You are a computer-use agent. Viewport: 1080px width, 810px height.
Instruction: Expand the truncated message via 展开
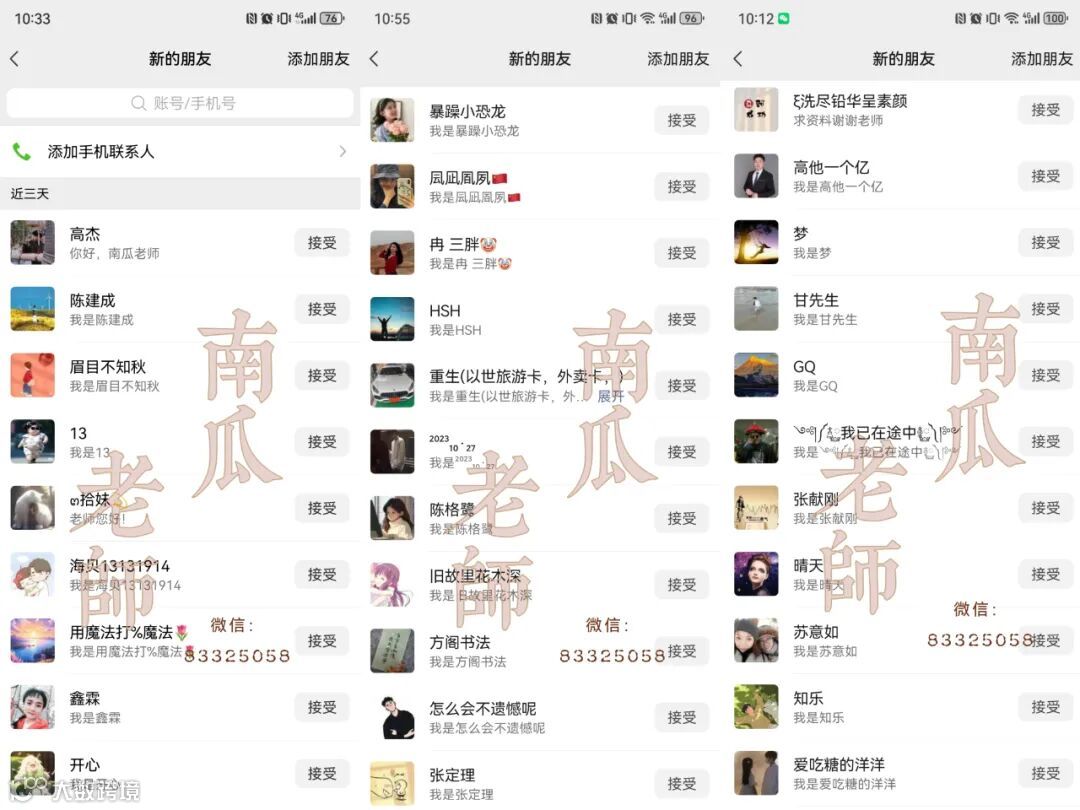pyautogui.click(x=610, y=396)
